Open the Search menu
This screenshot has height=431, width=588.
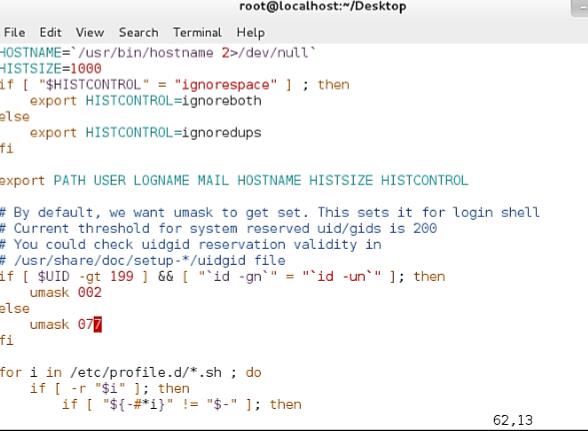pos(138,33)
